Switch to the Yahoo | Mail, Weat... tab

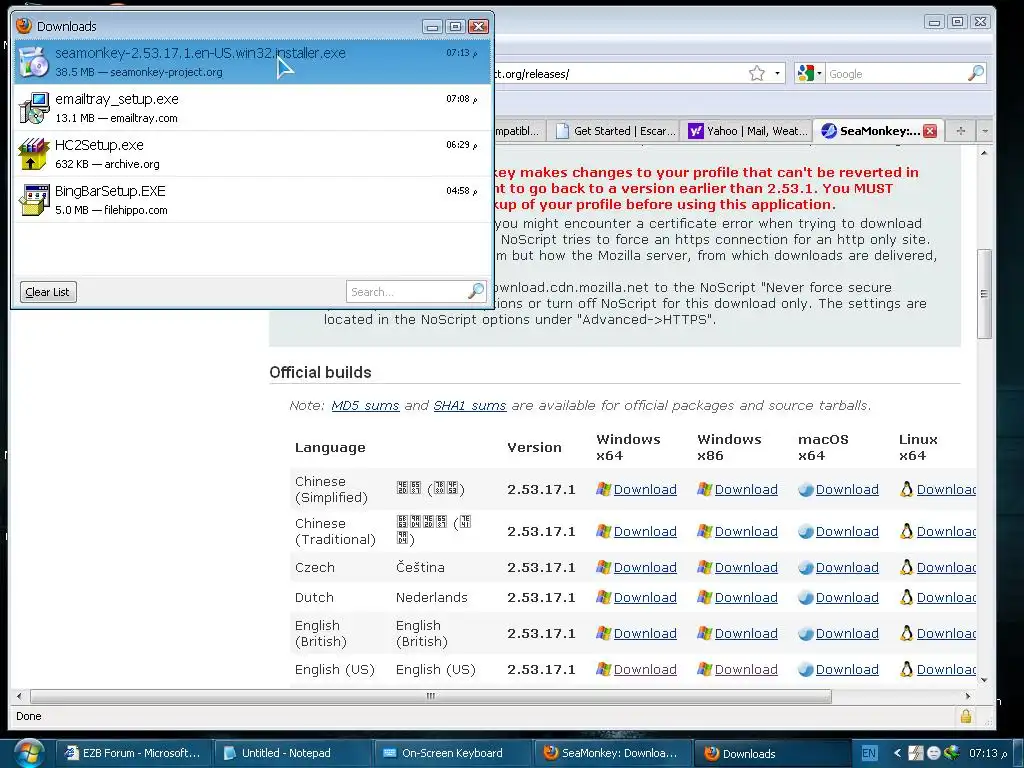747,131
